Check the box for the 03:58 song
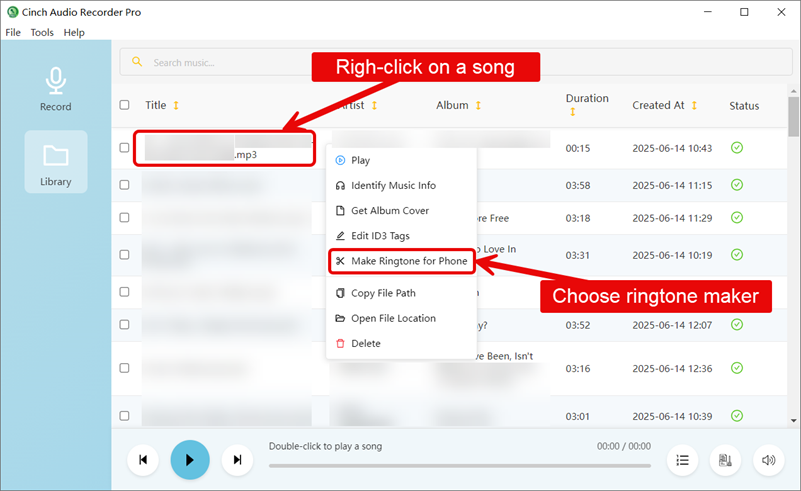801x491 pixels. (x=124, y=185)
